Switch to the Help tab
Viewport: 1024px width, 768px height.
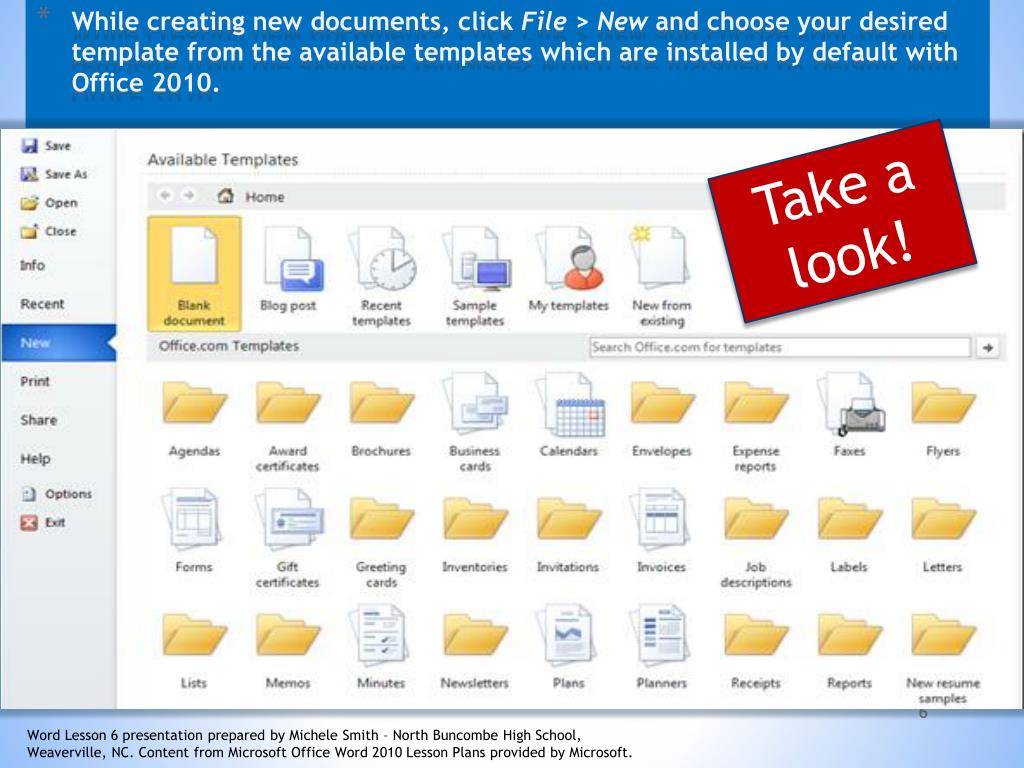(x=35, y=458)
